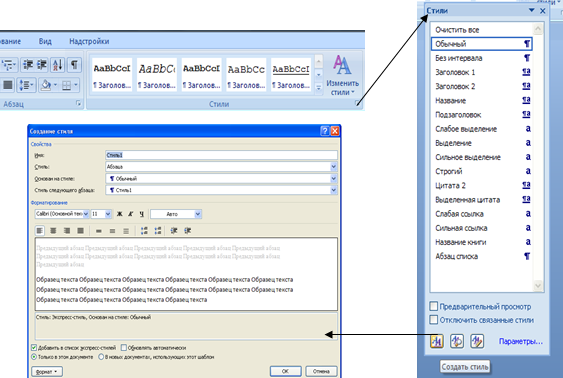Click the borders grid icon in ribbon
Viewport: 563px width, 378px height.
[x=66, y=85]
